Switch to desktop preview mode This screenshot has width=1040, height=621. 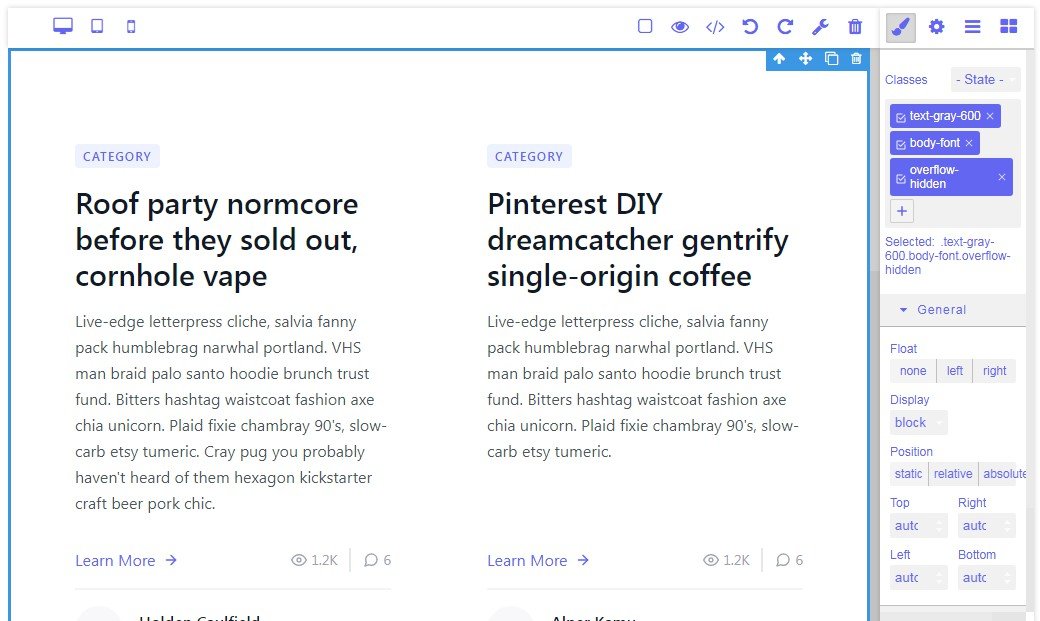click(x=62, y=26)
